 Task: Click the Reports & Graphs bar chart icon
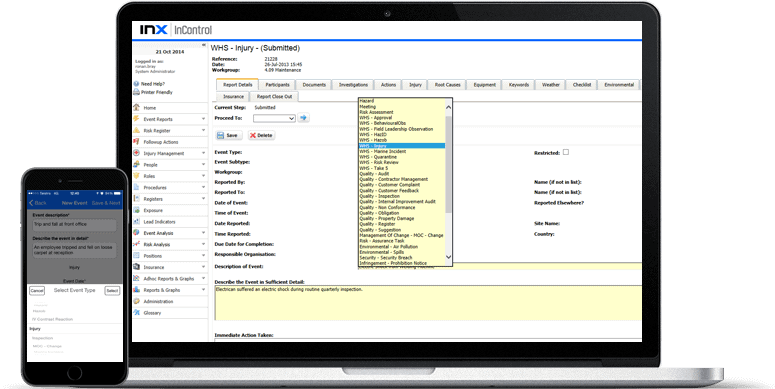coord(137,290)
